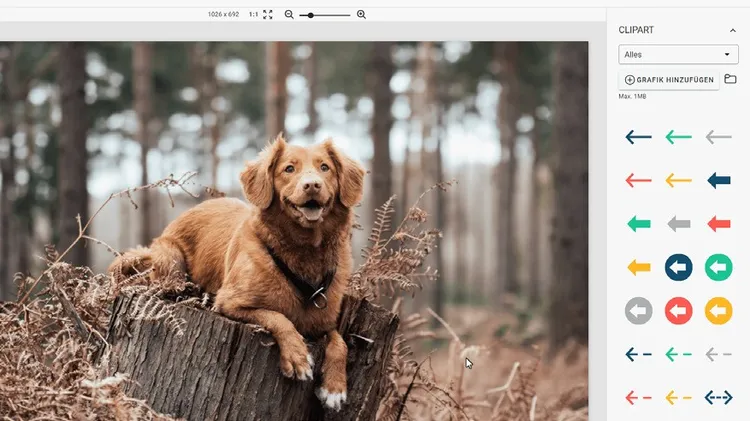Select the dark blue double-headed dashed arrow
The width and height of the screenshot is (750, 421).
click(718, 397)
